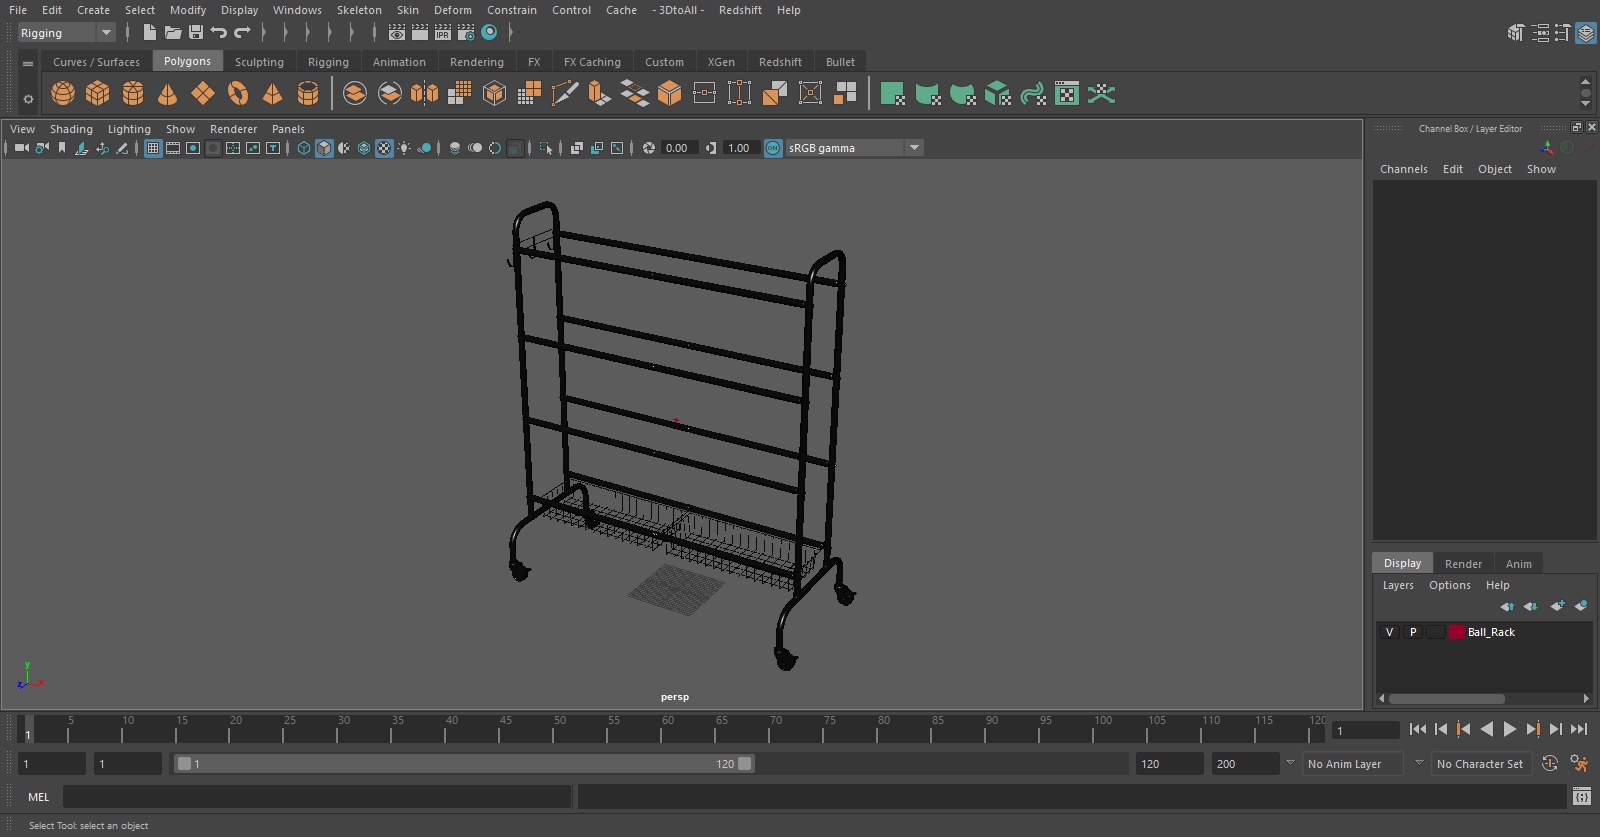
Task: Switch to the Rendering shelf tab
Action: pyautogui.click(x=477, y=62)
